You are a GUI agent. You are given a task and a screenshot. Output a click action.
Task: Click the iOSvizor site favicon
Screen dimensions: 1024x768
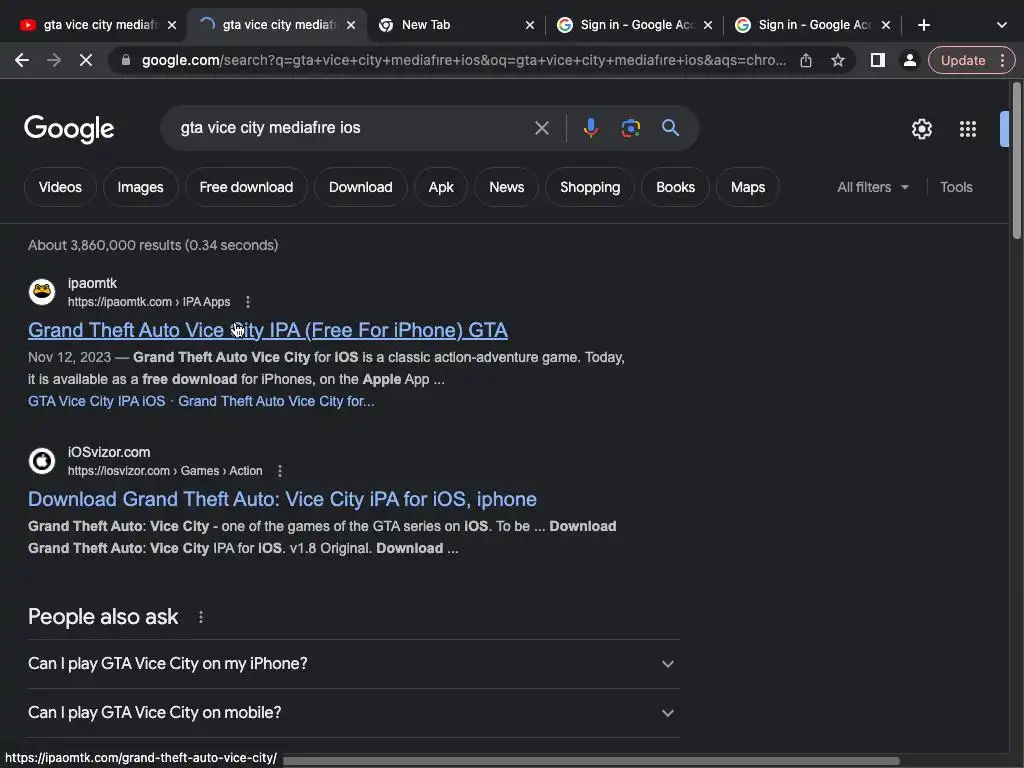pos(42,461)
